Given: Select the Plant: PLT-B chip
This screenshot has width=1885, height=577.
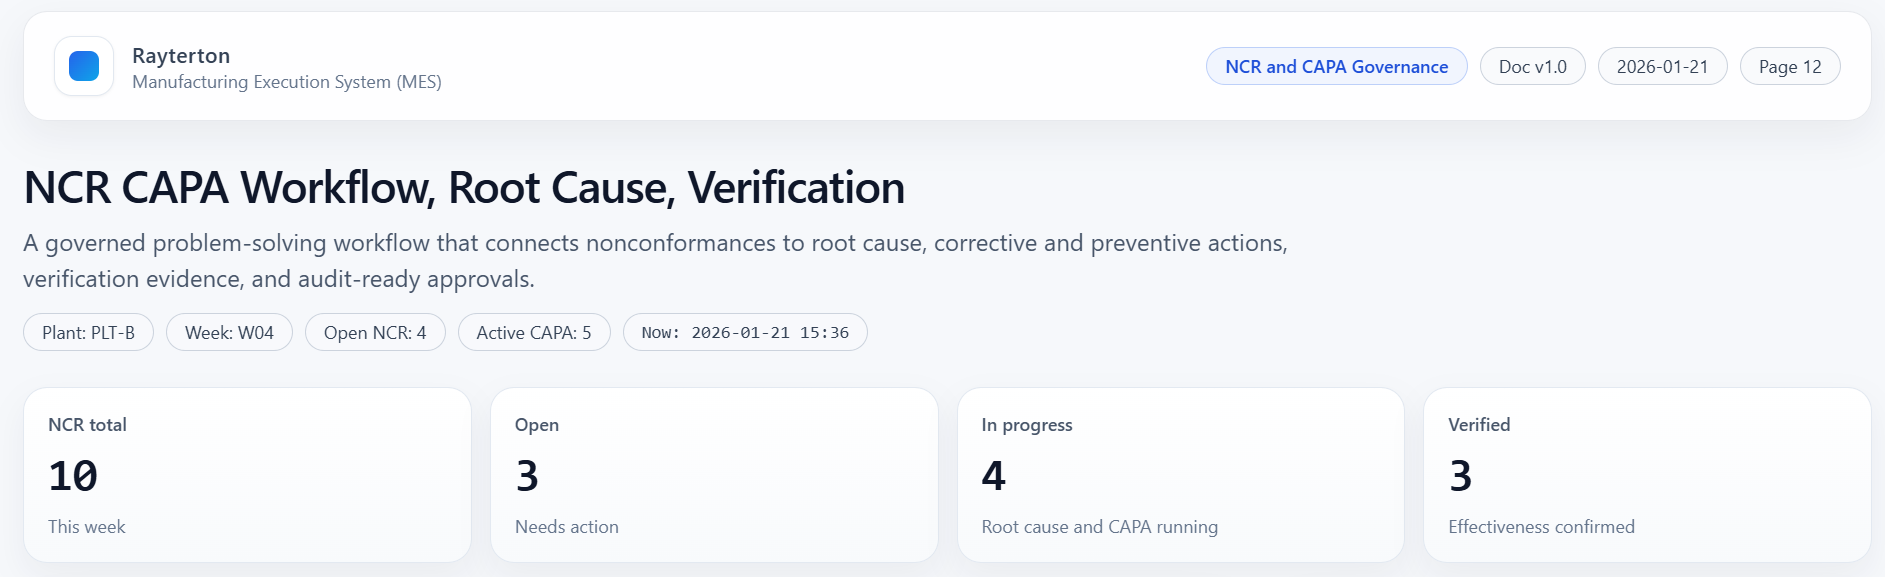Looking at the screenshot, I should click(88, 333).
